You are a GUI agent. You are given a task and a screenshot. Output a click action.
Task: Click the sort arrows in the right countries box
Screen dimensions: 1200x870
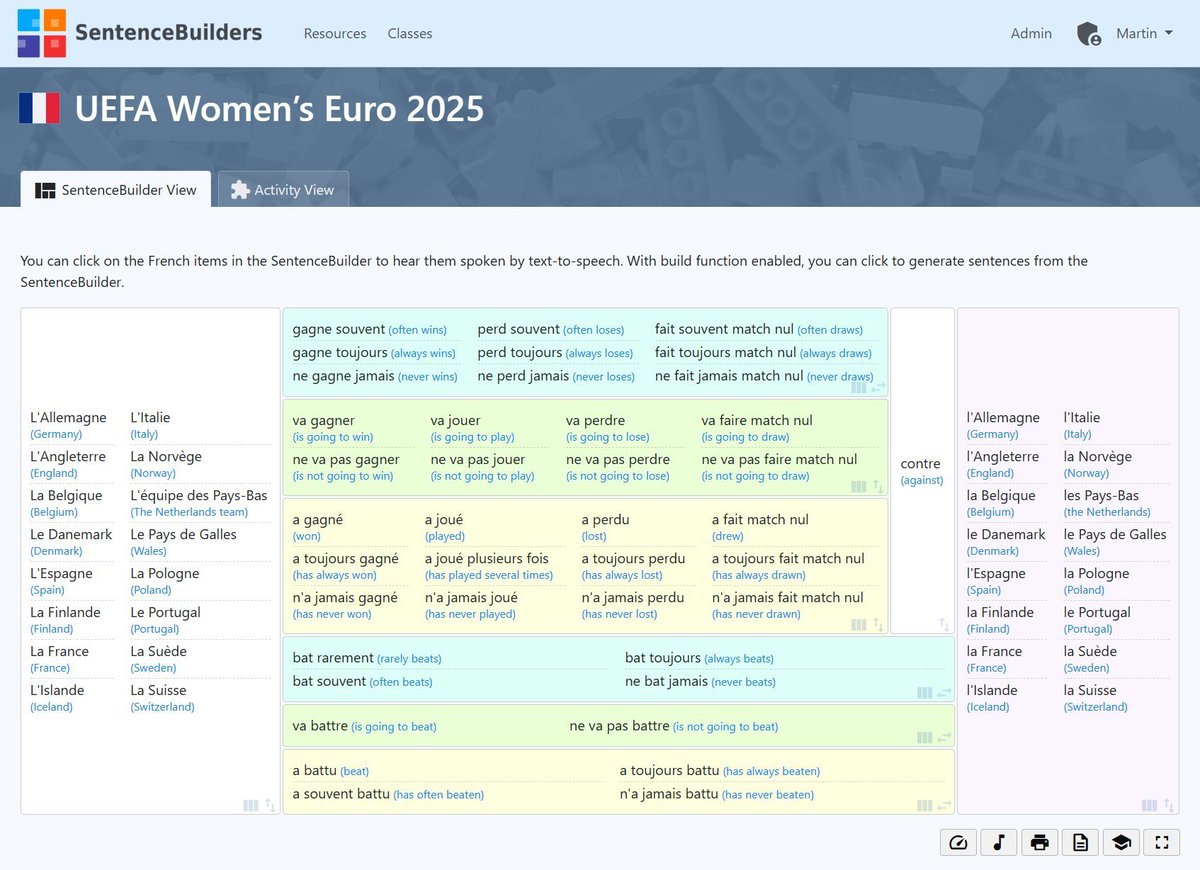point(1169,805)
